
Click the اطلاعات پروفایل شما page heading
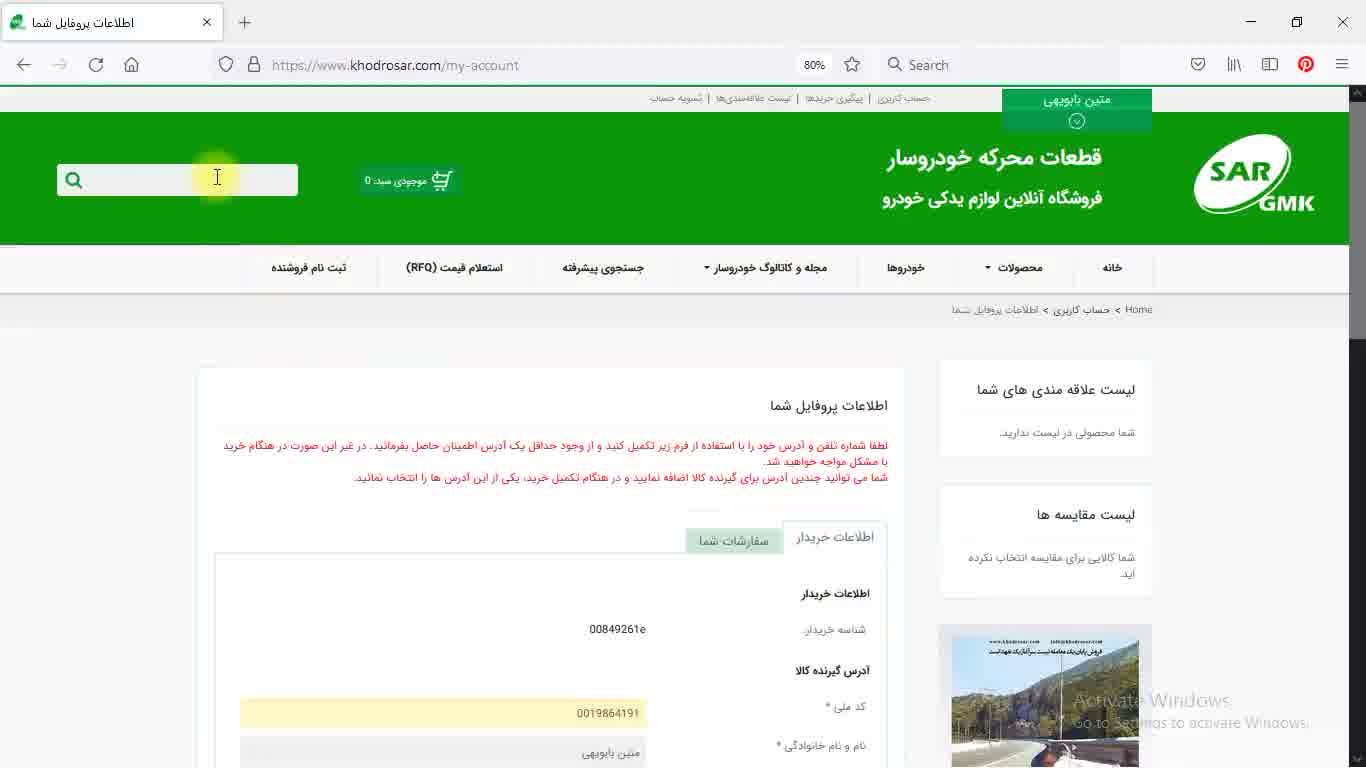[829, 405]
